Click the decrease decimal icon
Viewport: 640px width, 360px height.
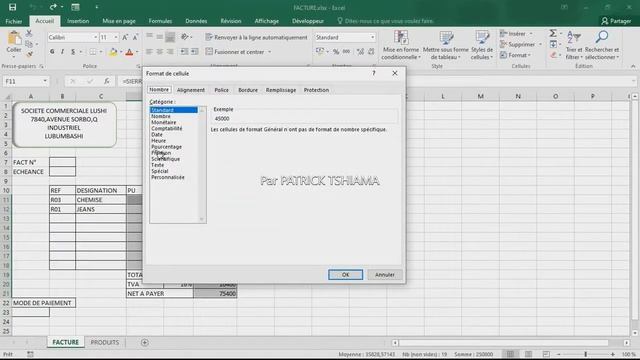371,52
